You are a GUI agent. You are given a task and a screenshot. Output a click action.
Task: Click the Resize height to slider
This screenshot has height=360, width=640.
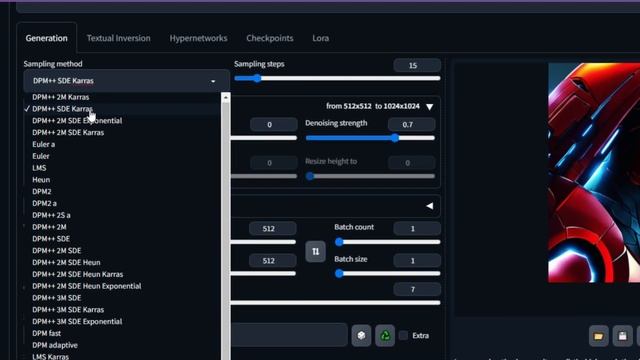tap(370, 176)
